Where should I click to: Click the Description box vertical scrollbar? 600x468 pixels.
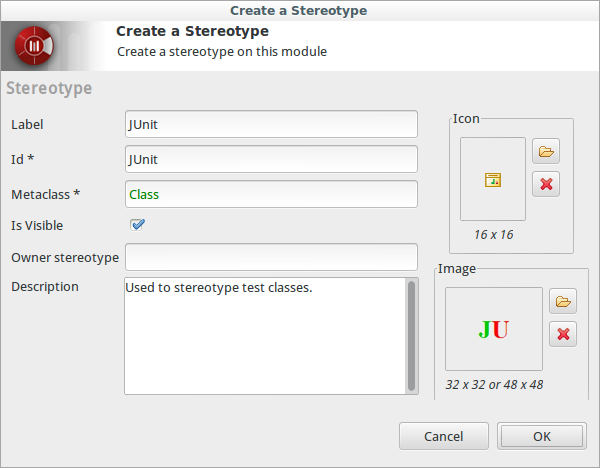click(x=411, y=335)
